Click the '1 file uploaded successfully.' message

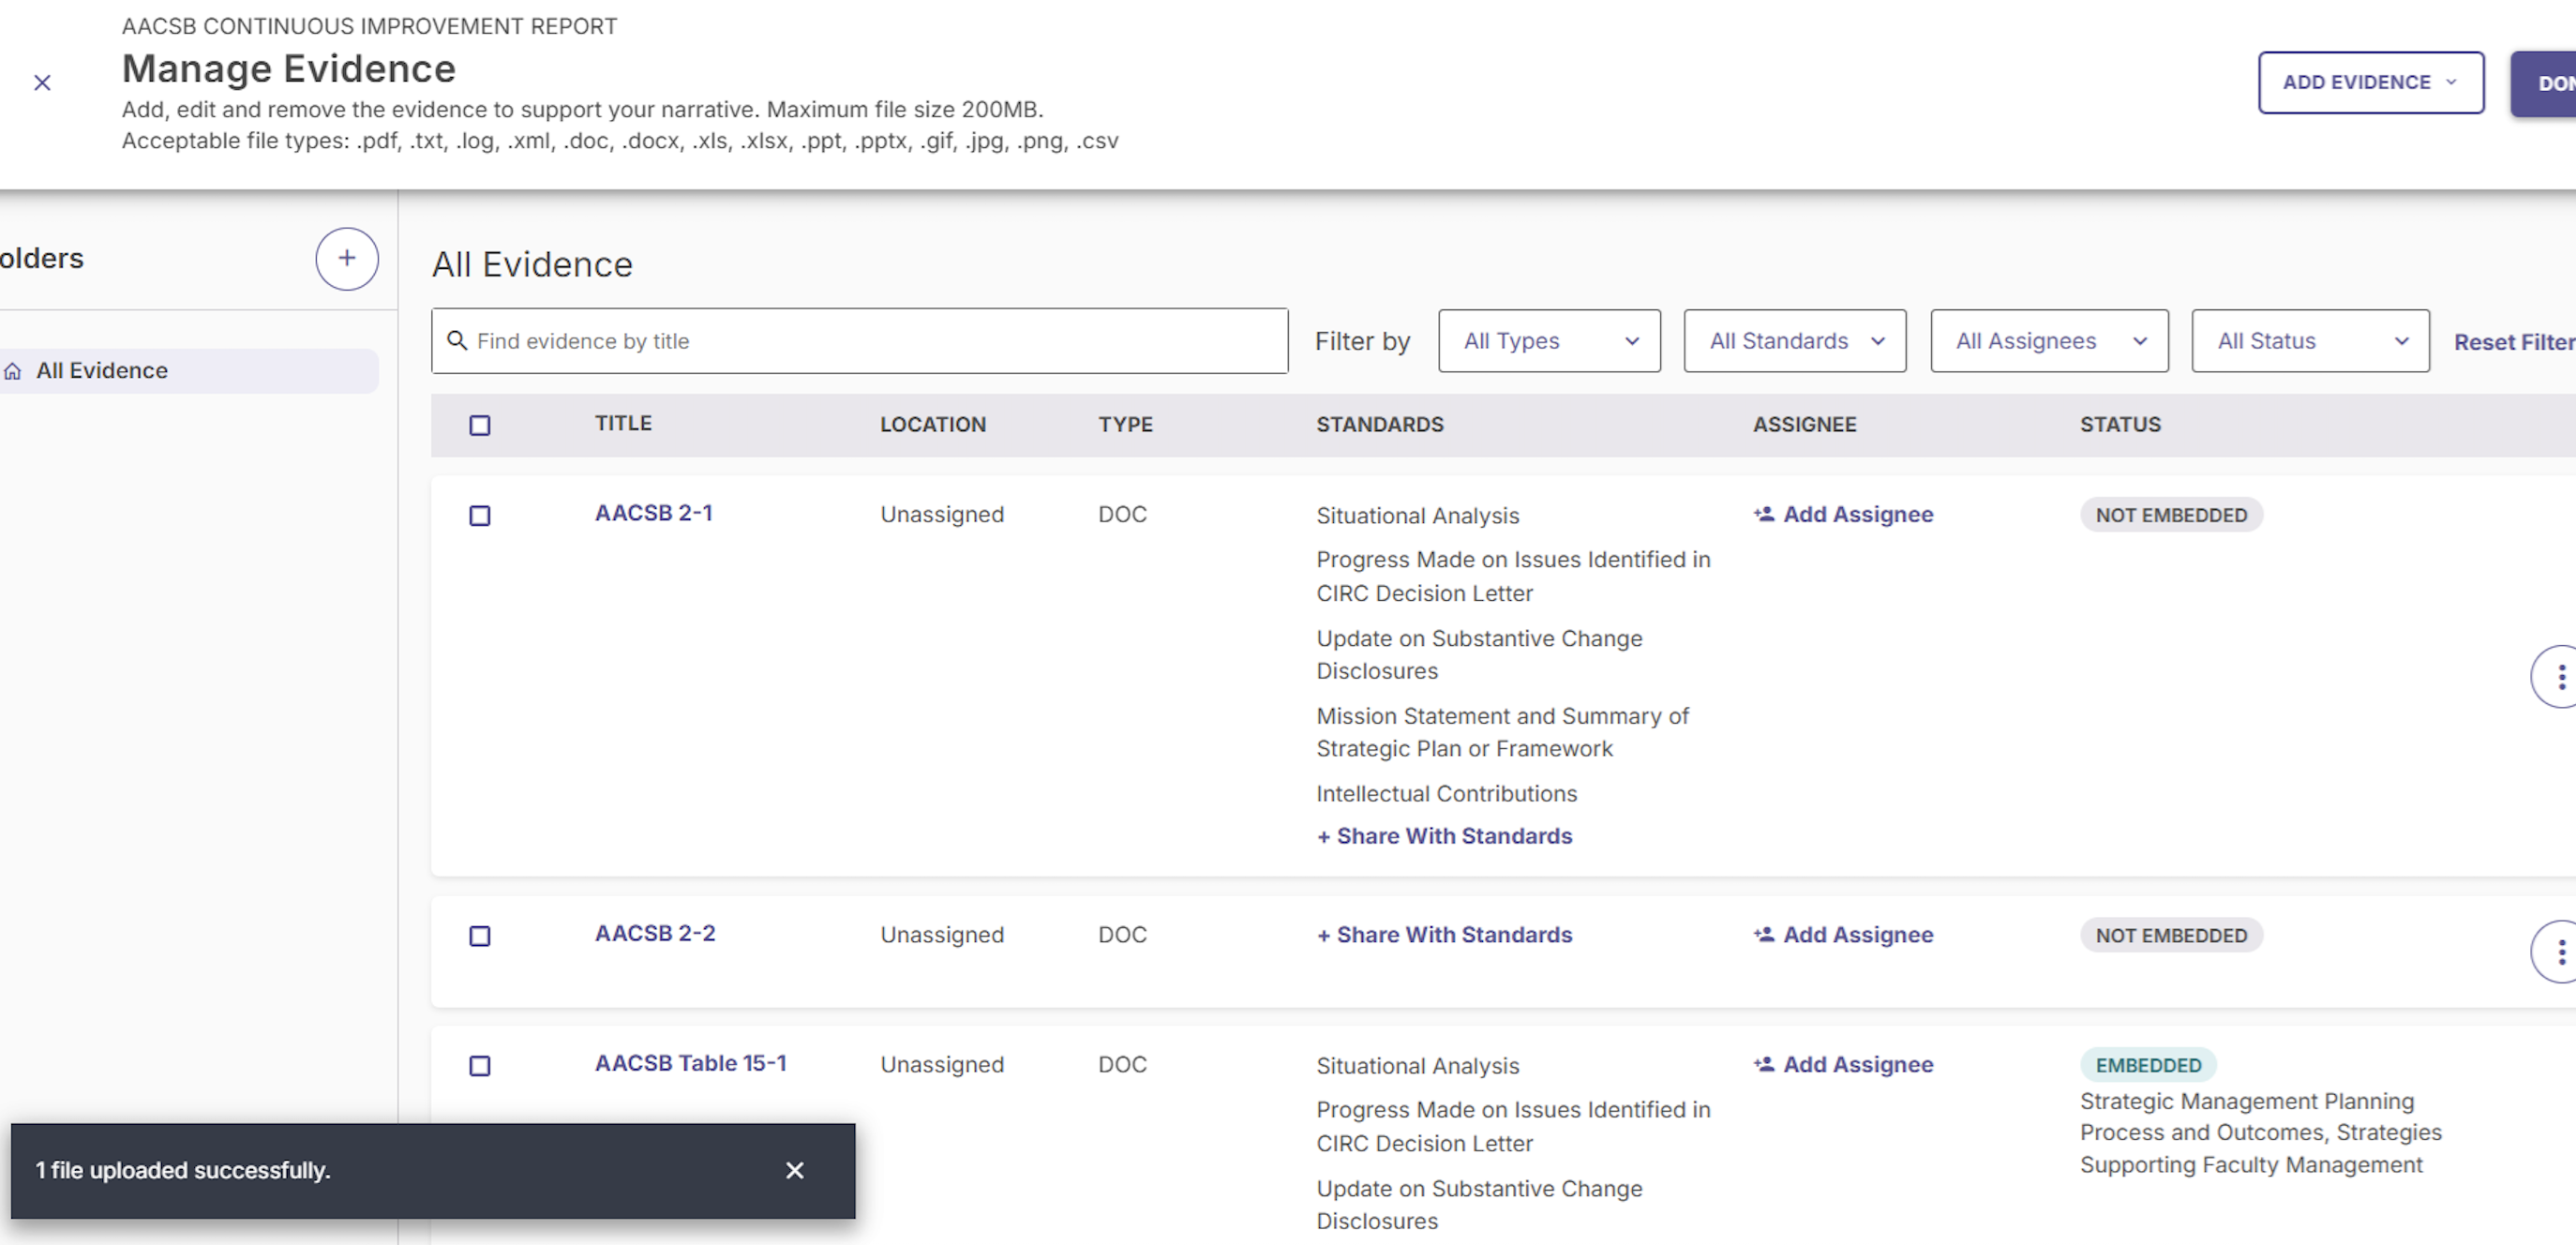pyautogui.click(x=183, y=1170)
